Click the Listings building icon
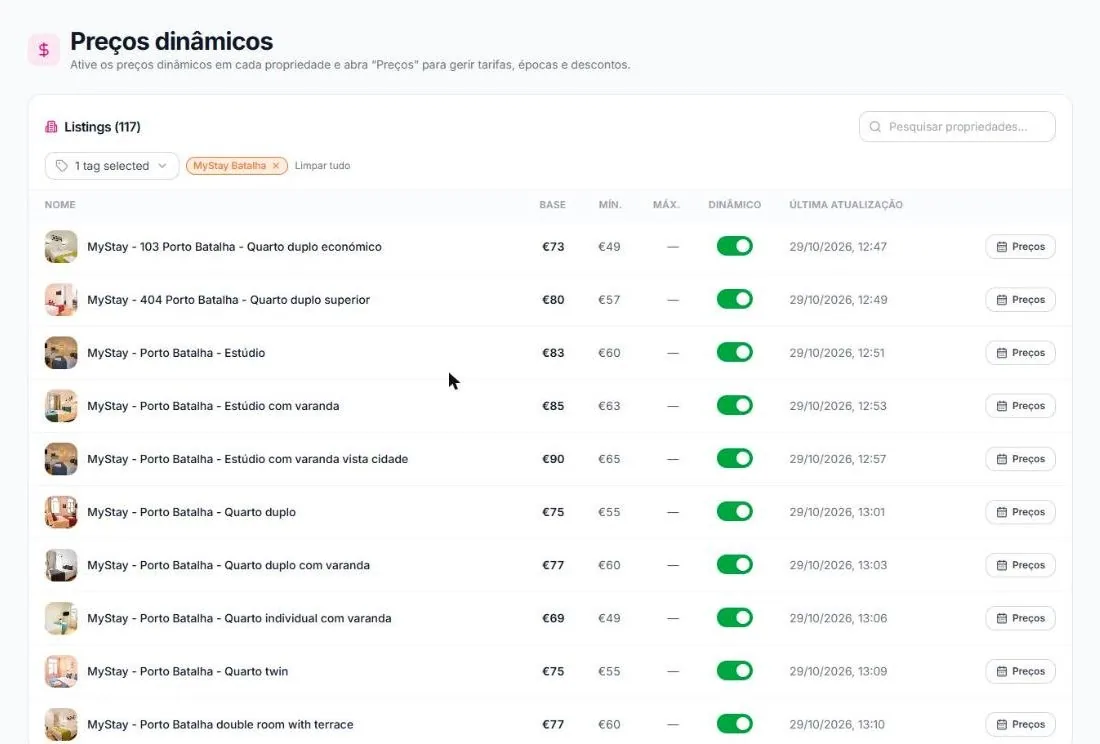This screenshot has height=744, width=1100. pyautogui.click(x=51, y=127)
